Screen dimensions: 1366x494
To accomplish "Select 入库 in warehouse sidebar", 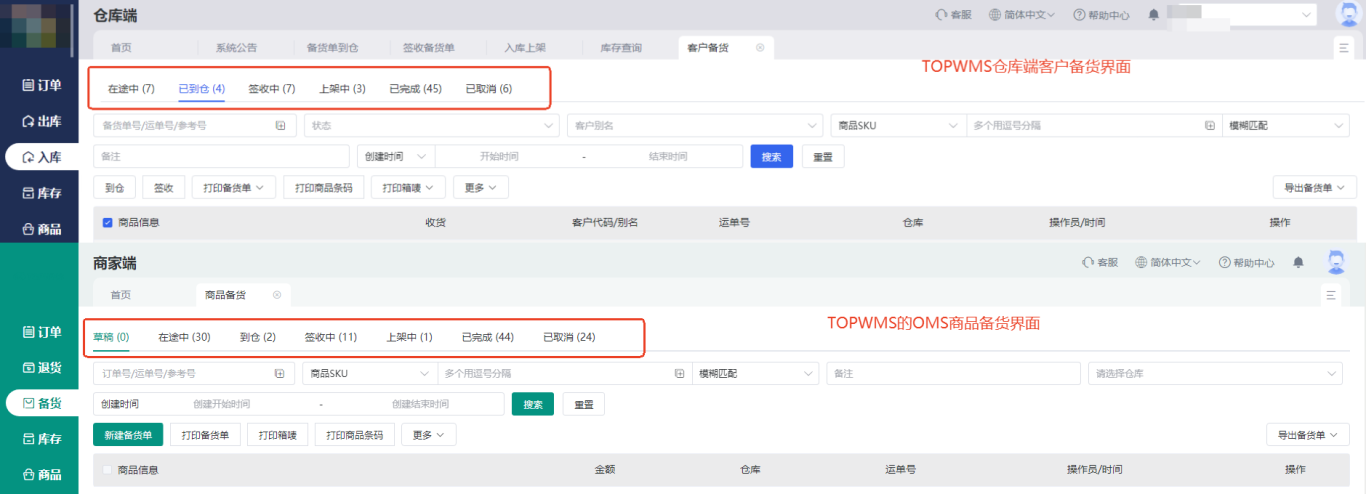I will (x=43, y=157).
